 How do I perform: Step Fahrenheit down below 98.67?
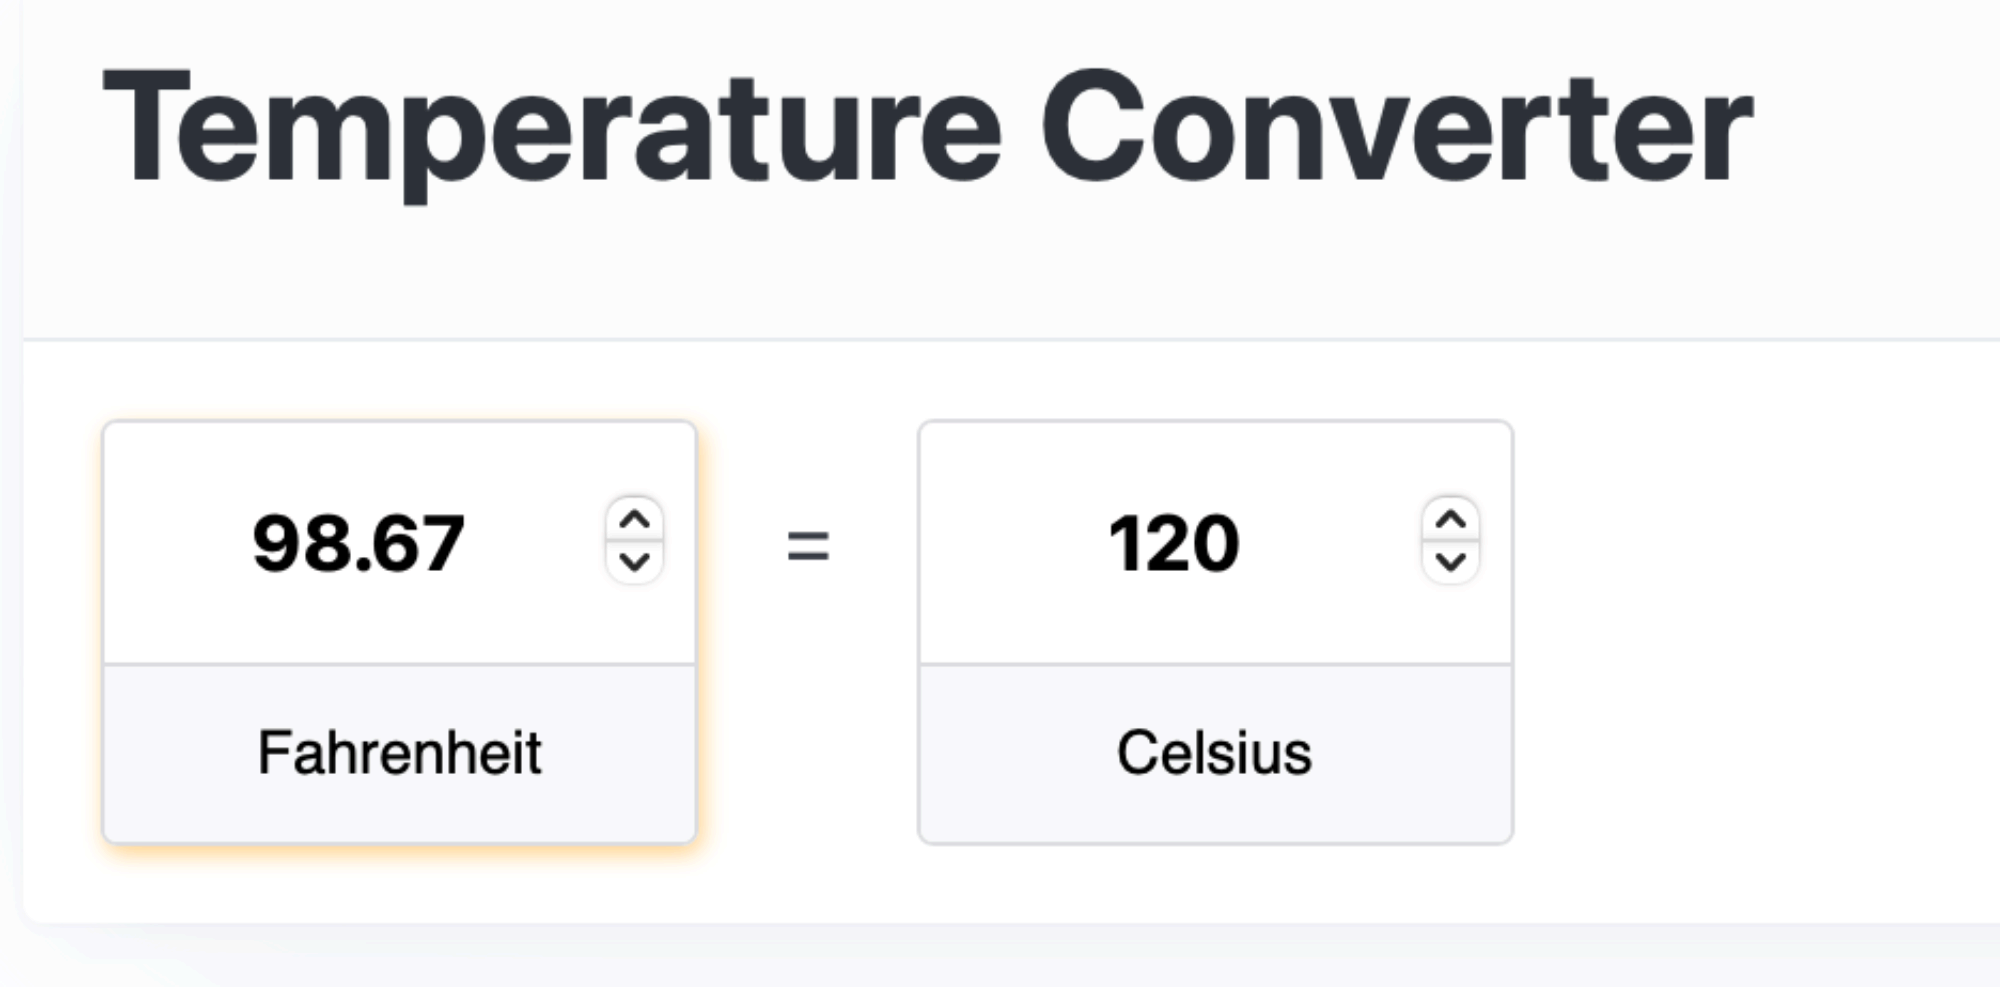click(635, 562)
